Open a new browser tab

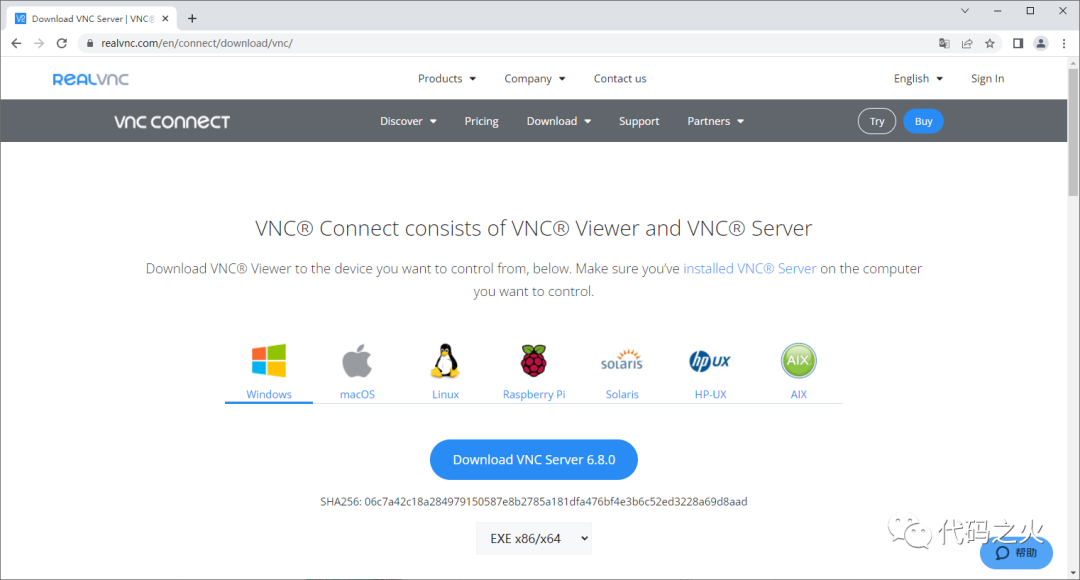(x=192, y=19)
